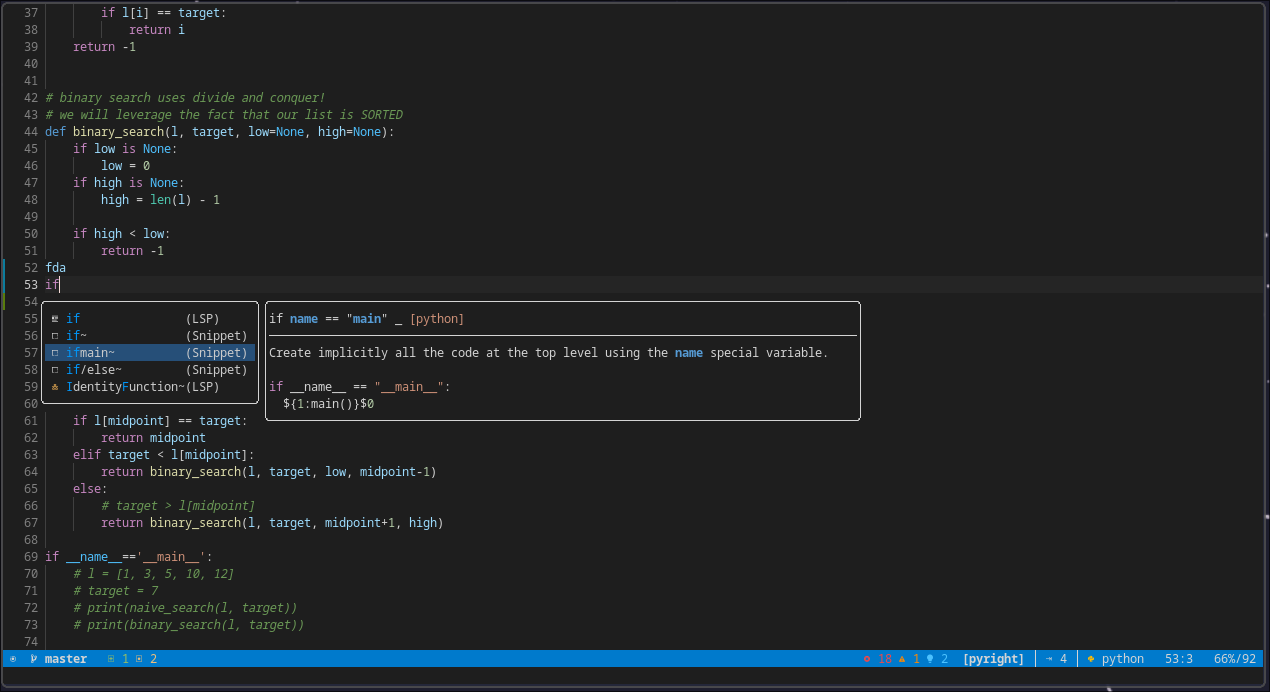Click the 'master' branch name in statusline
The width and height of the screenshot is (1270, 692).
66,659
